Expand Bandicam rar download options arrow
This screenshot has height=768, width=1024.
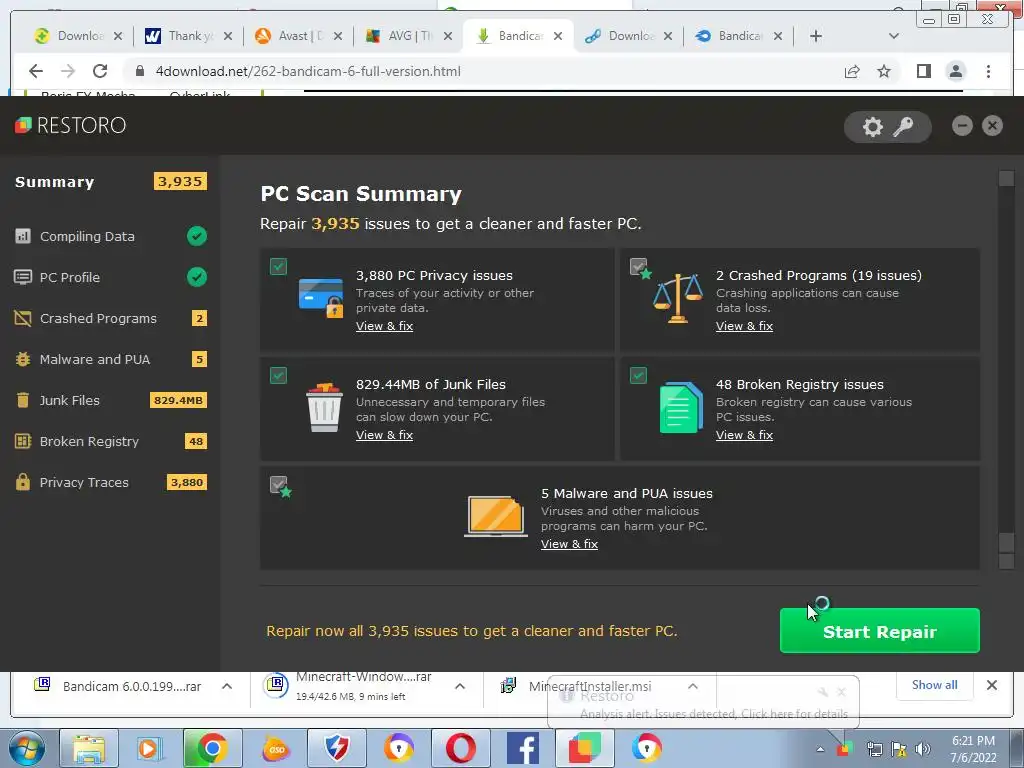click(x=227, y=686)
